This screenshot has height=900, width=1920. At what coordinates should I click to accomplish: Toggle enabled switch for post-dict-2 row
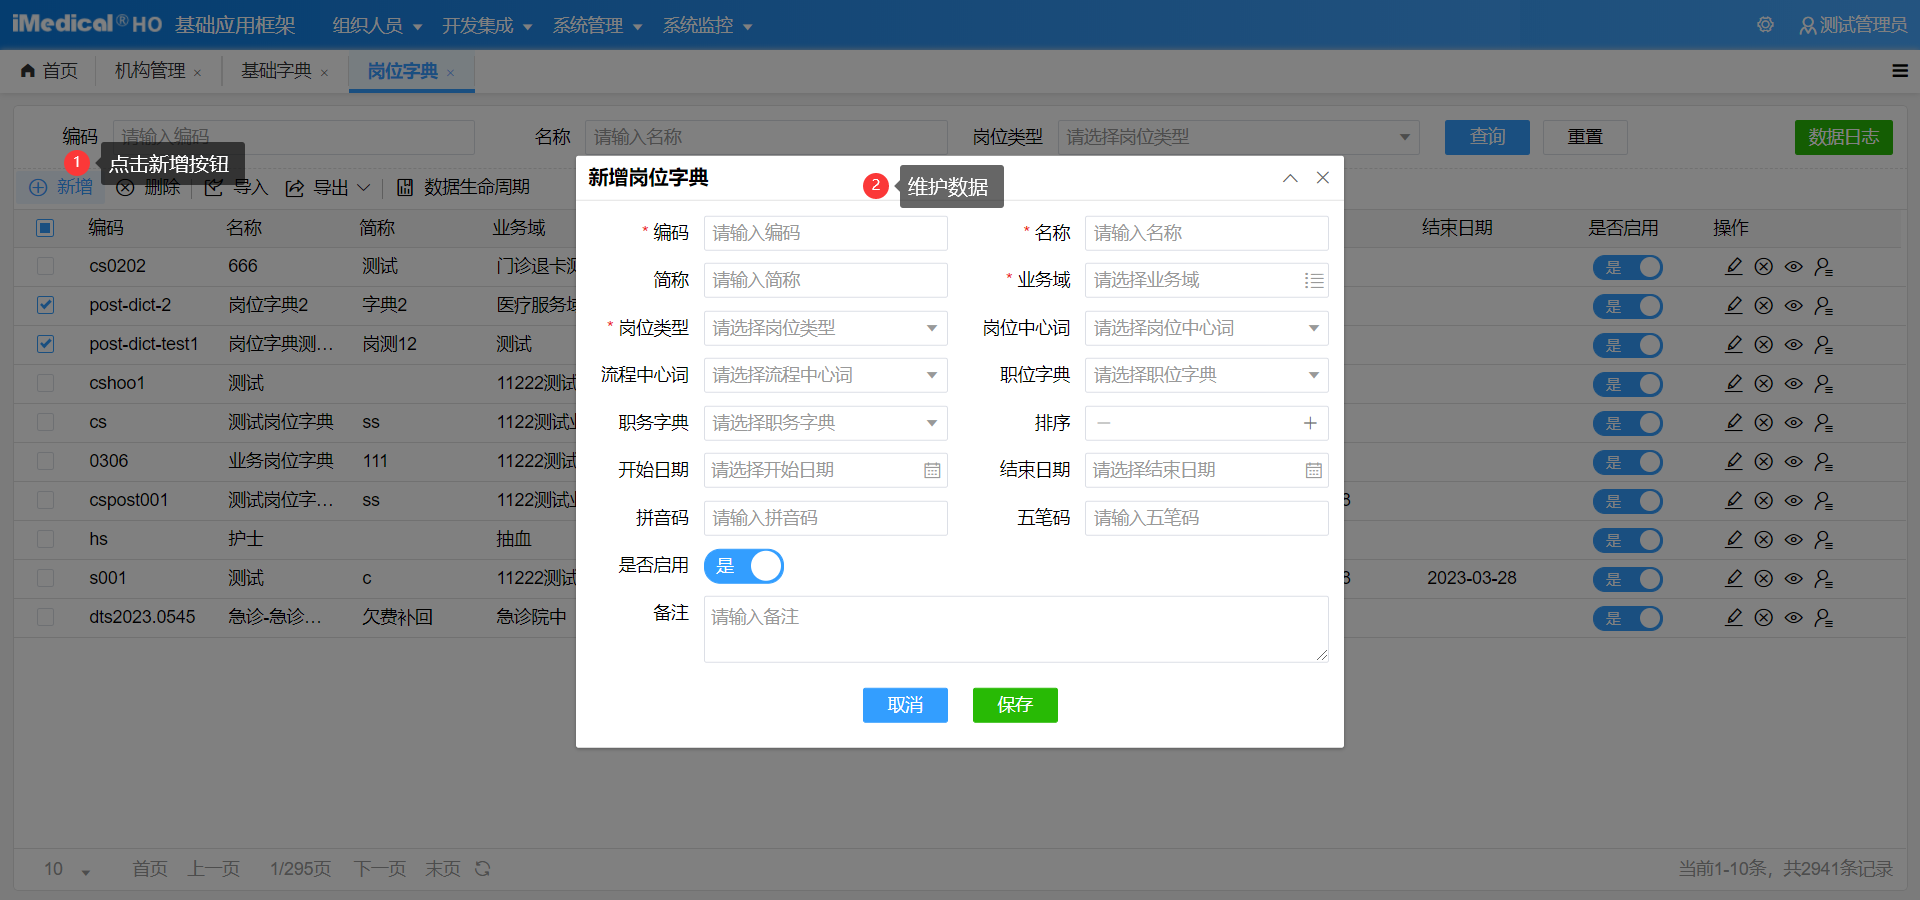pos(1628,307)
